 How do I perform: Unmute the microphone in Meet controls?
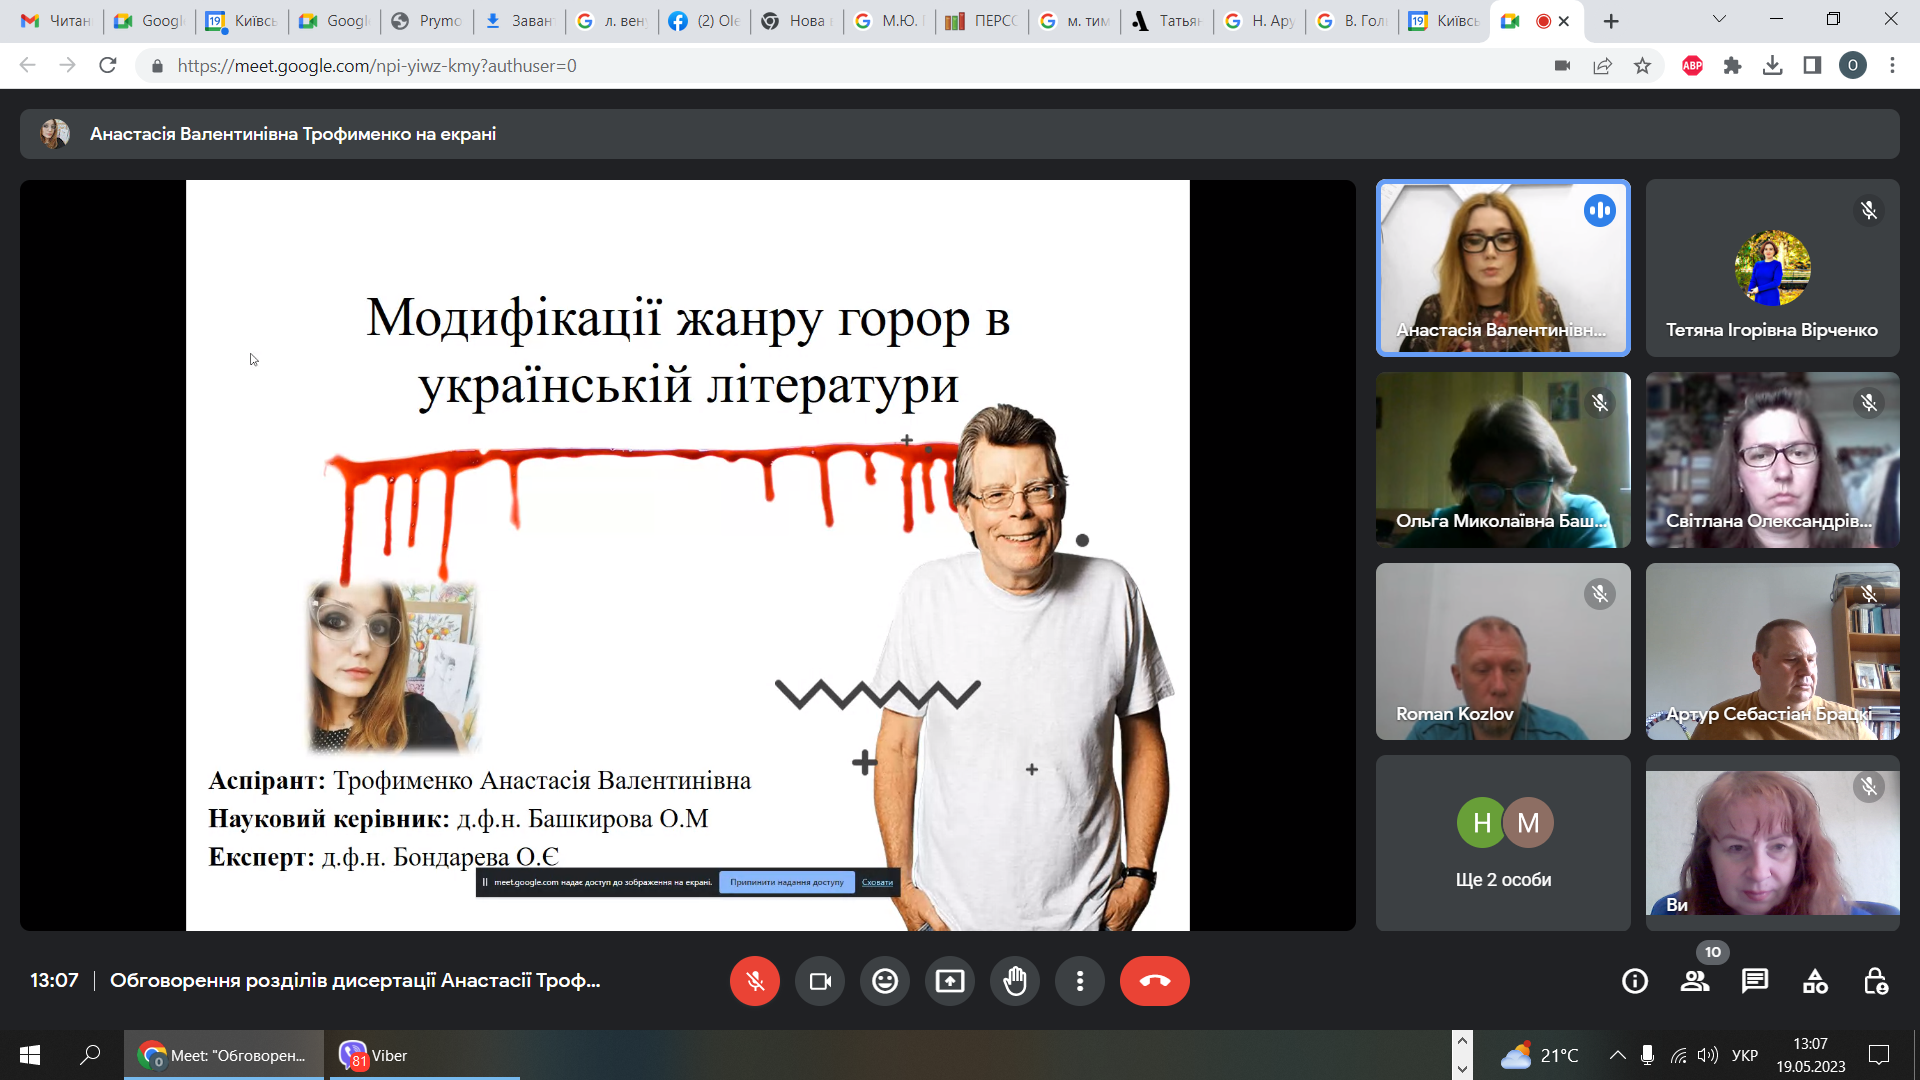coord(755,981)
